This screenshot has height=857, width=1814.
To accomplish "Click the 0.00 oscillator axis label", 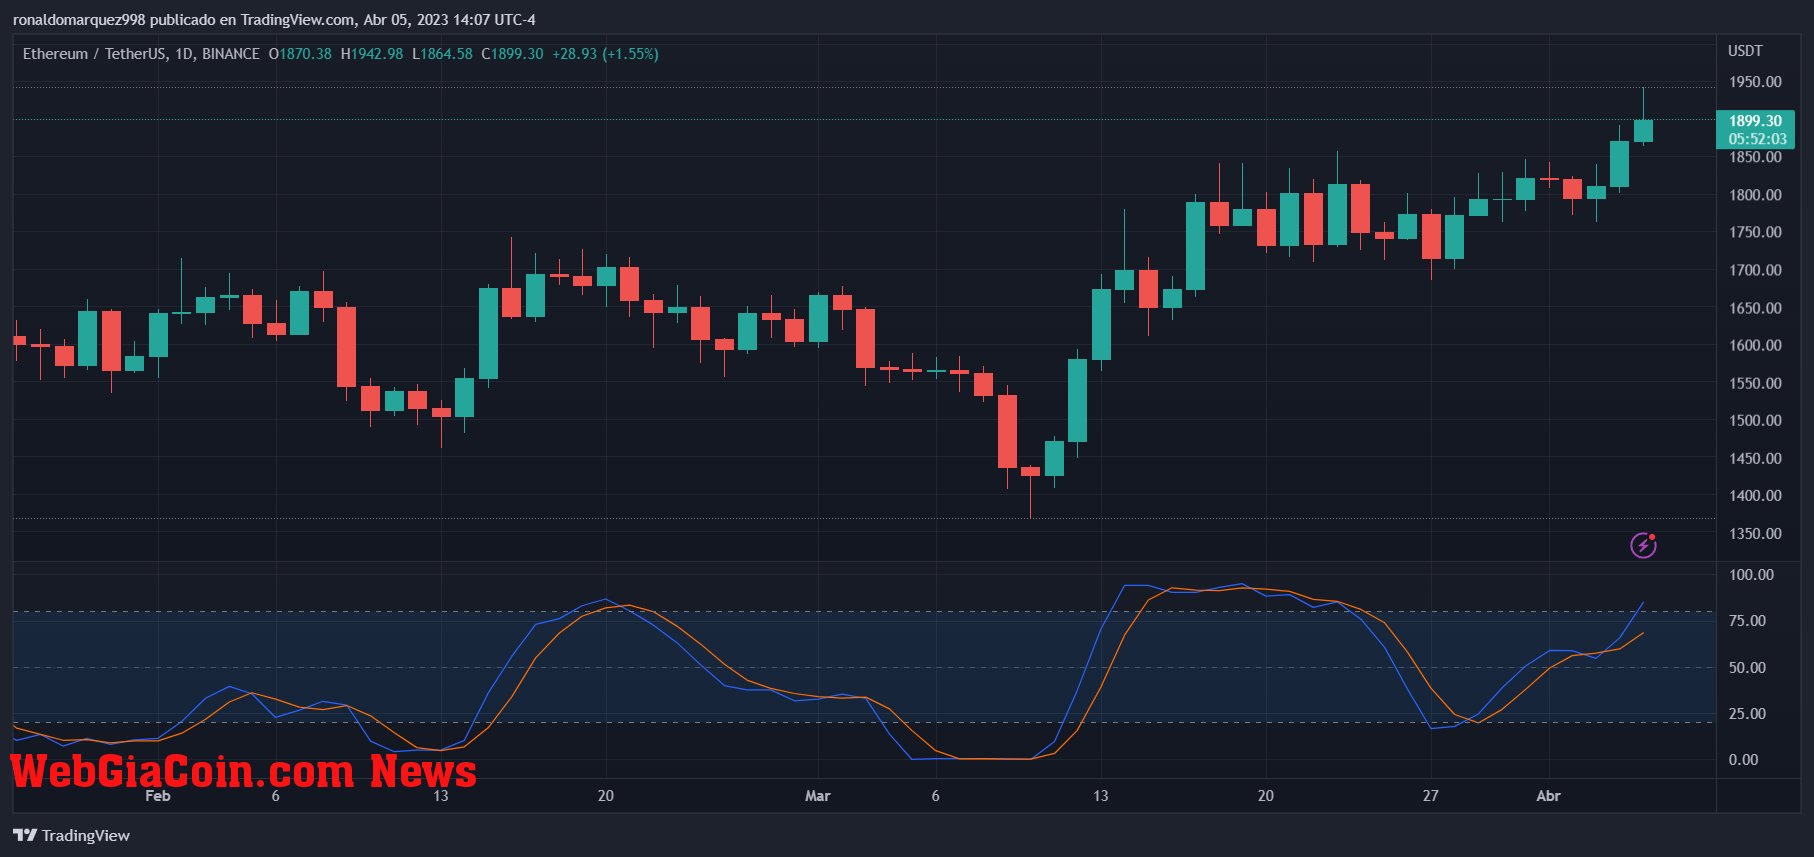I will [x=1743, y=760].
